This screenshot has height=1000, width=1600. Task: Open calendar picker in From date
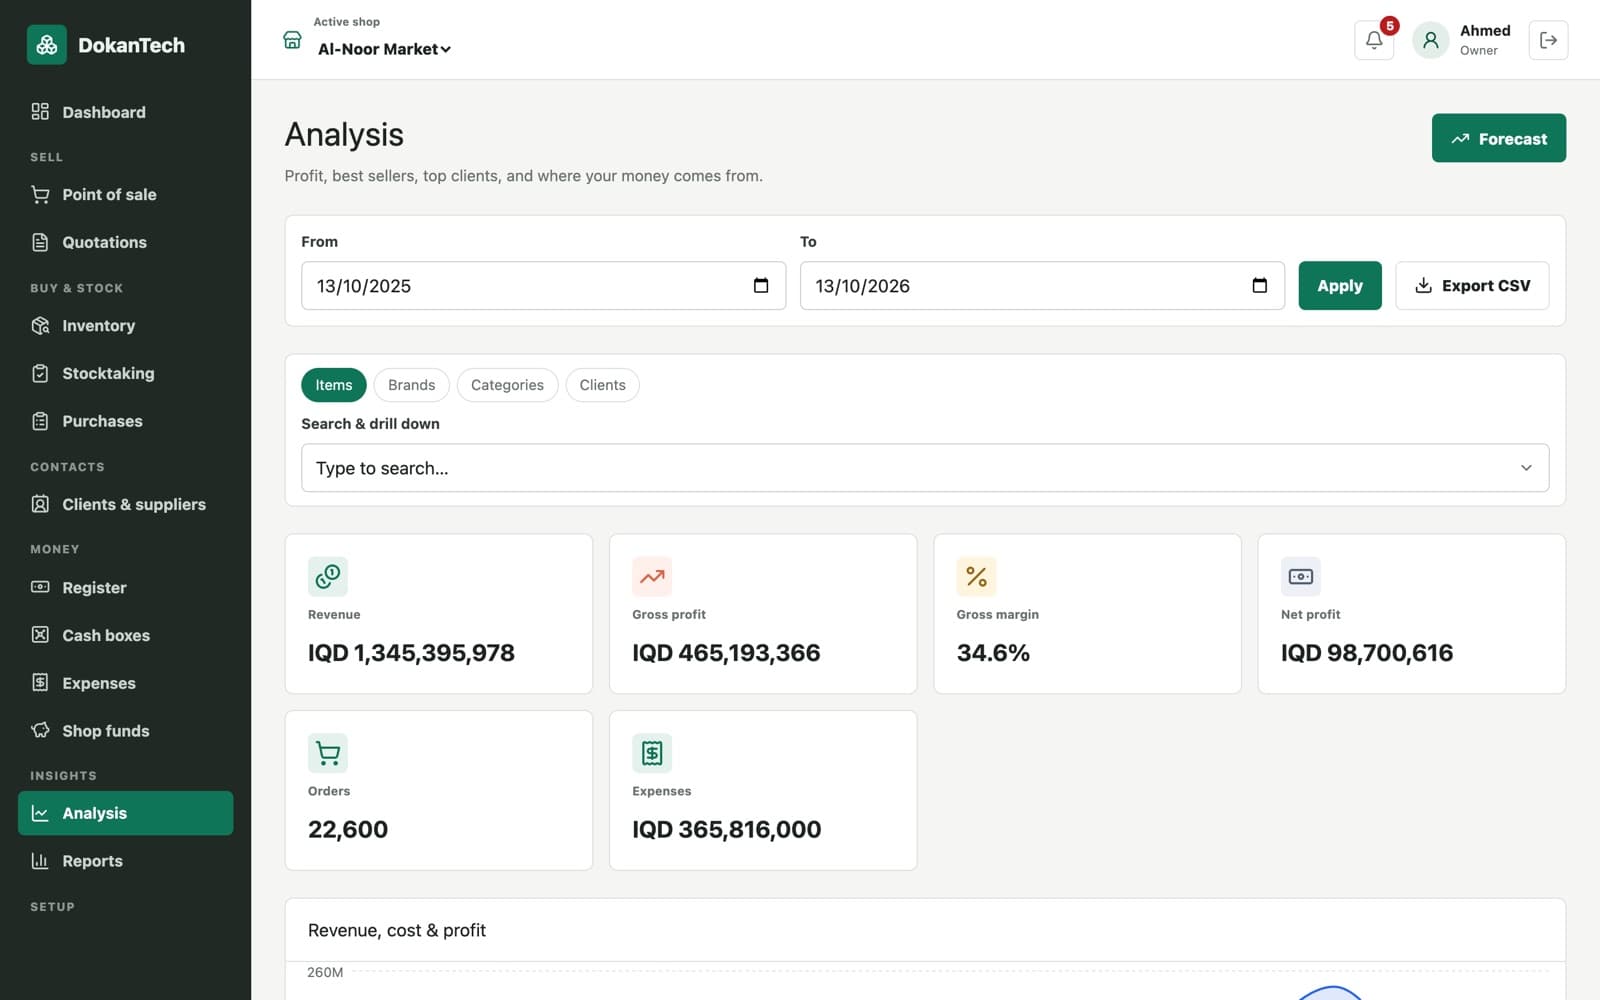pos(761,286)
